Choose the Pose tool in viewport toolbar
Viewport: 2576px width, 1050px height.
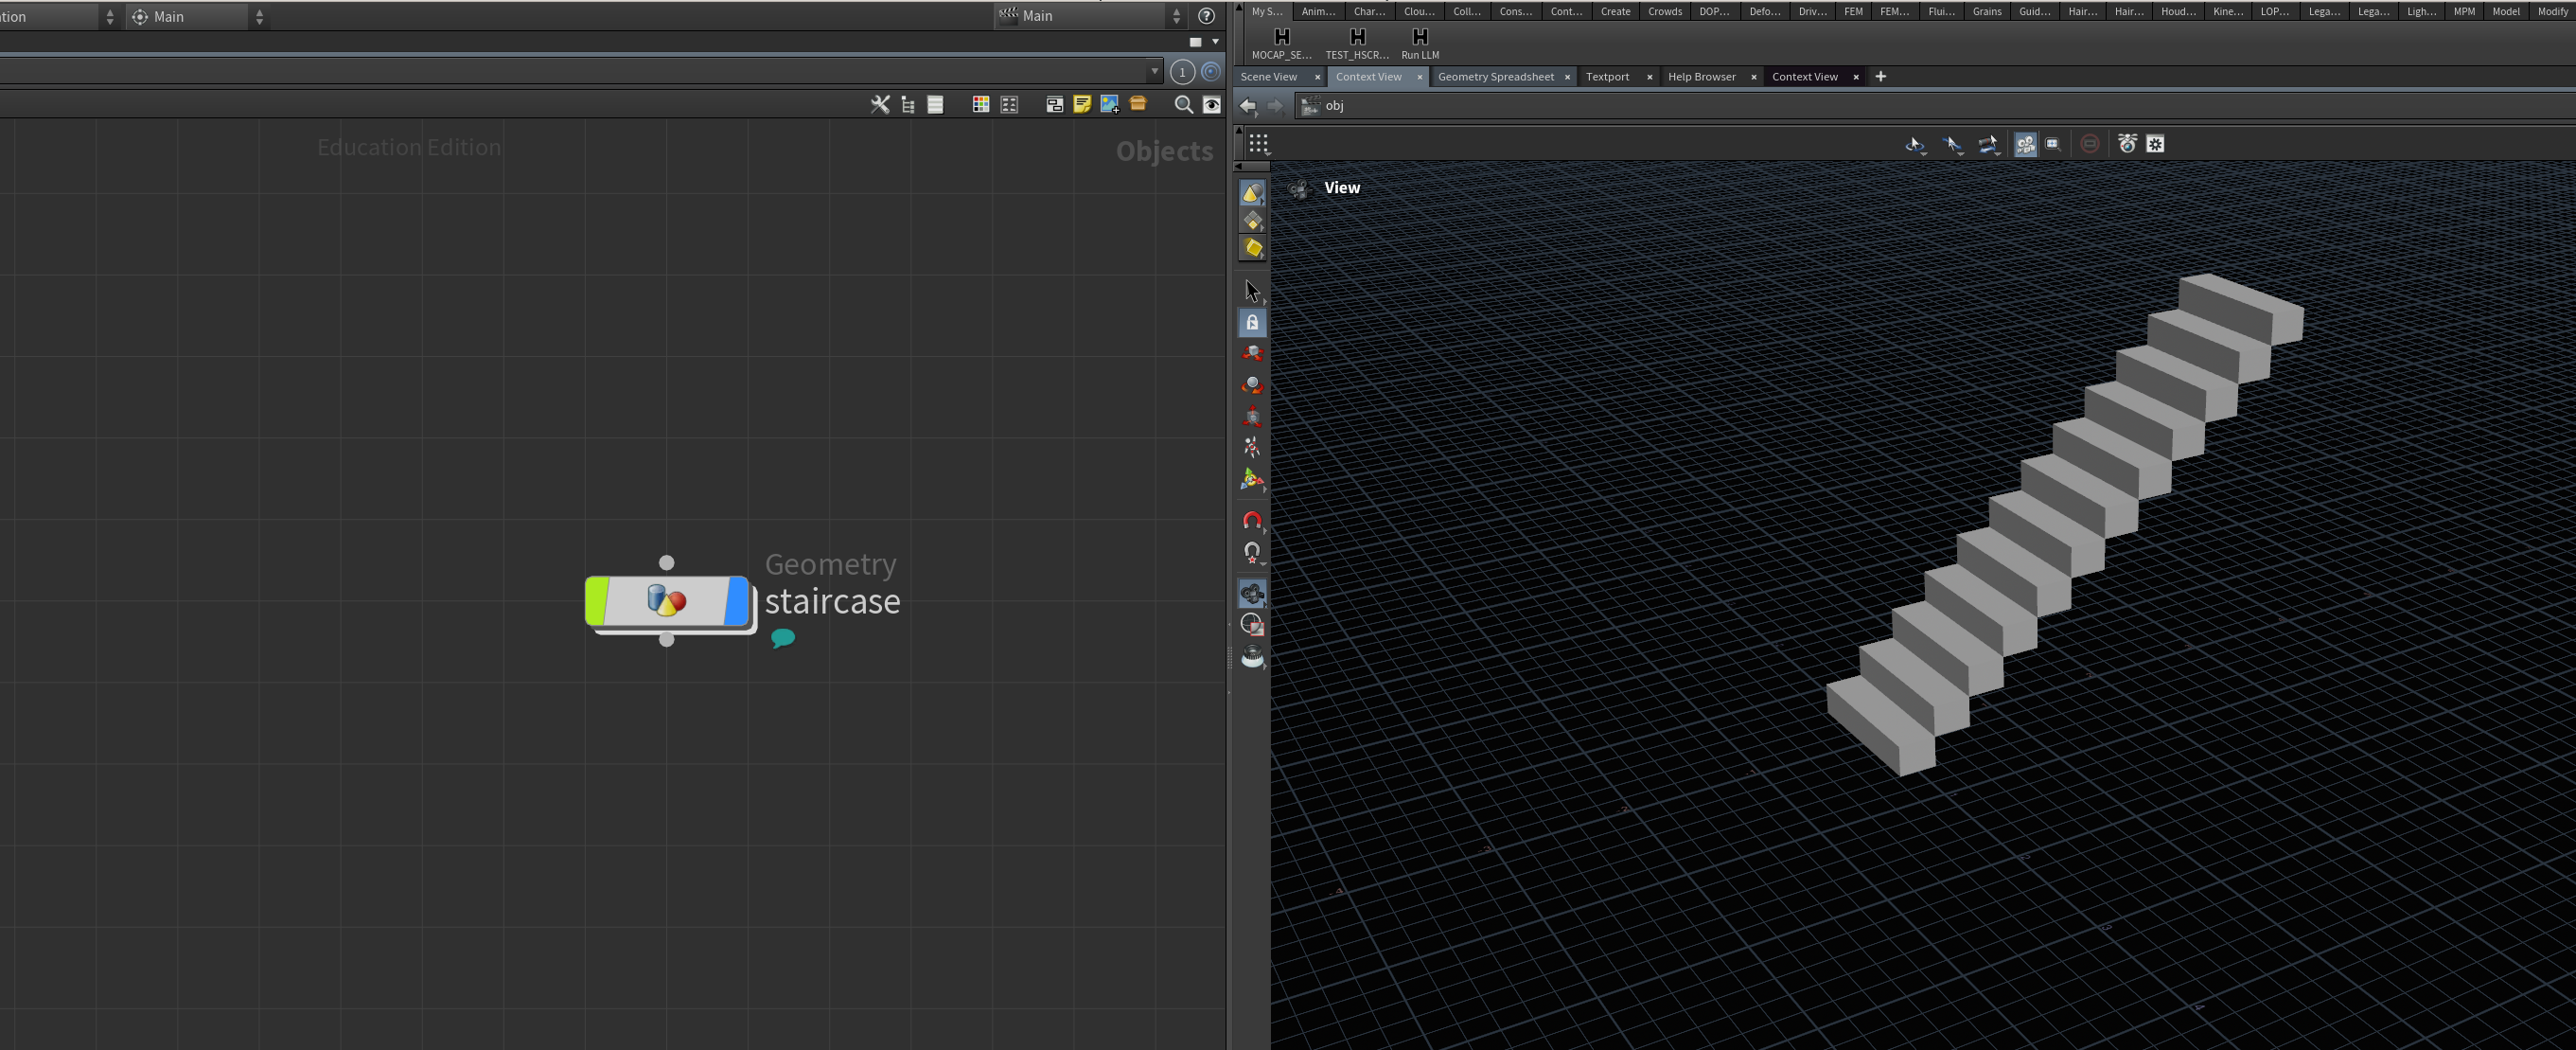1252,447
